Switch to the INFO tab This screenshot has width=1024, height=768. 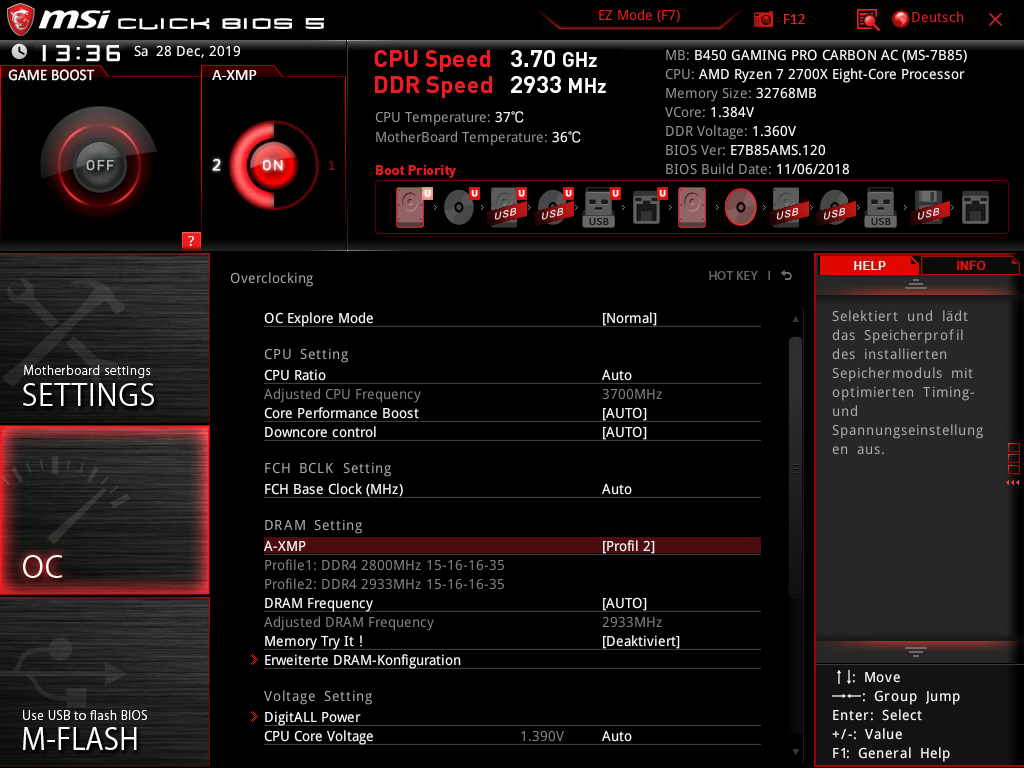[x=970, y=266]
